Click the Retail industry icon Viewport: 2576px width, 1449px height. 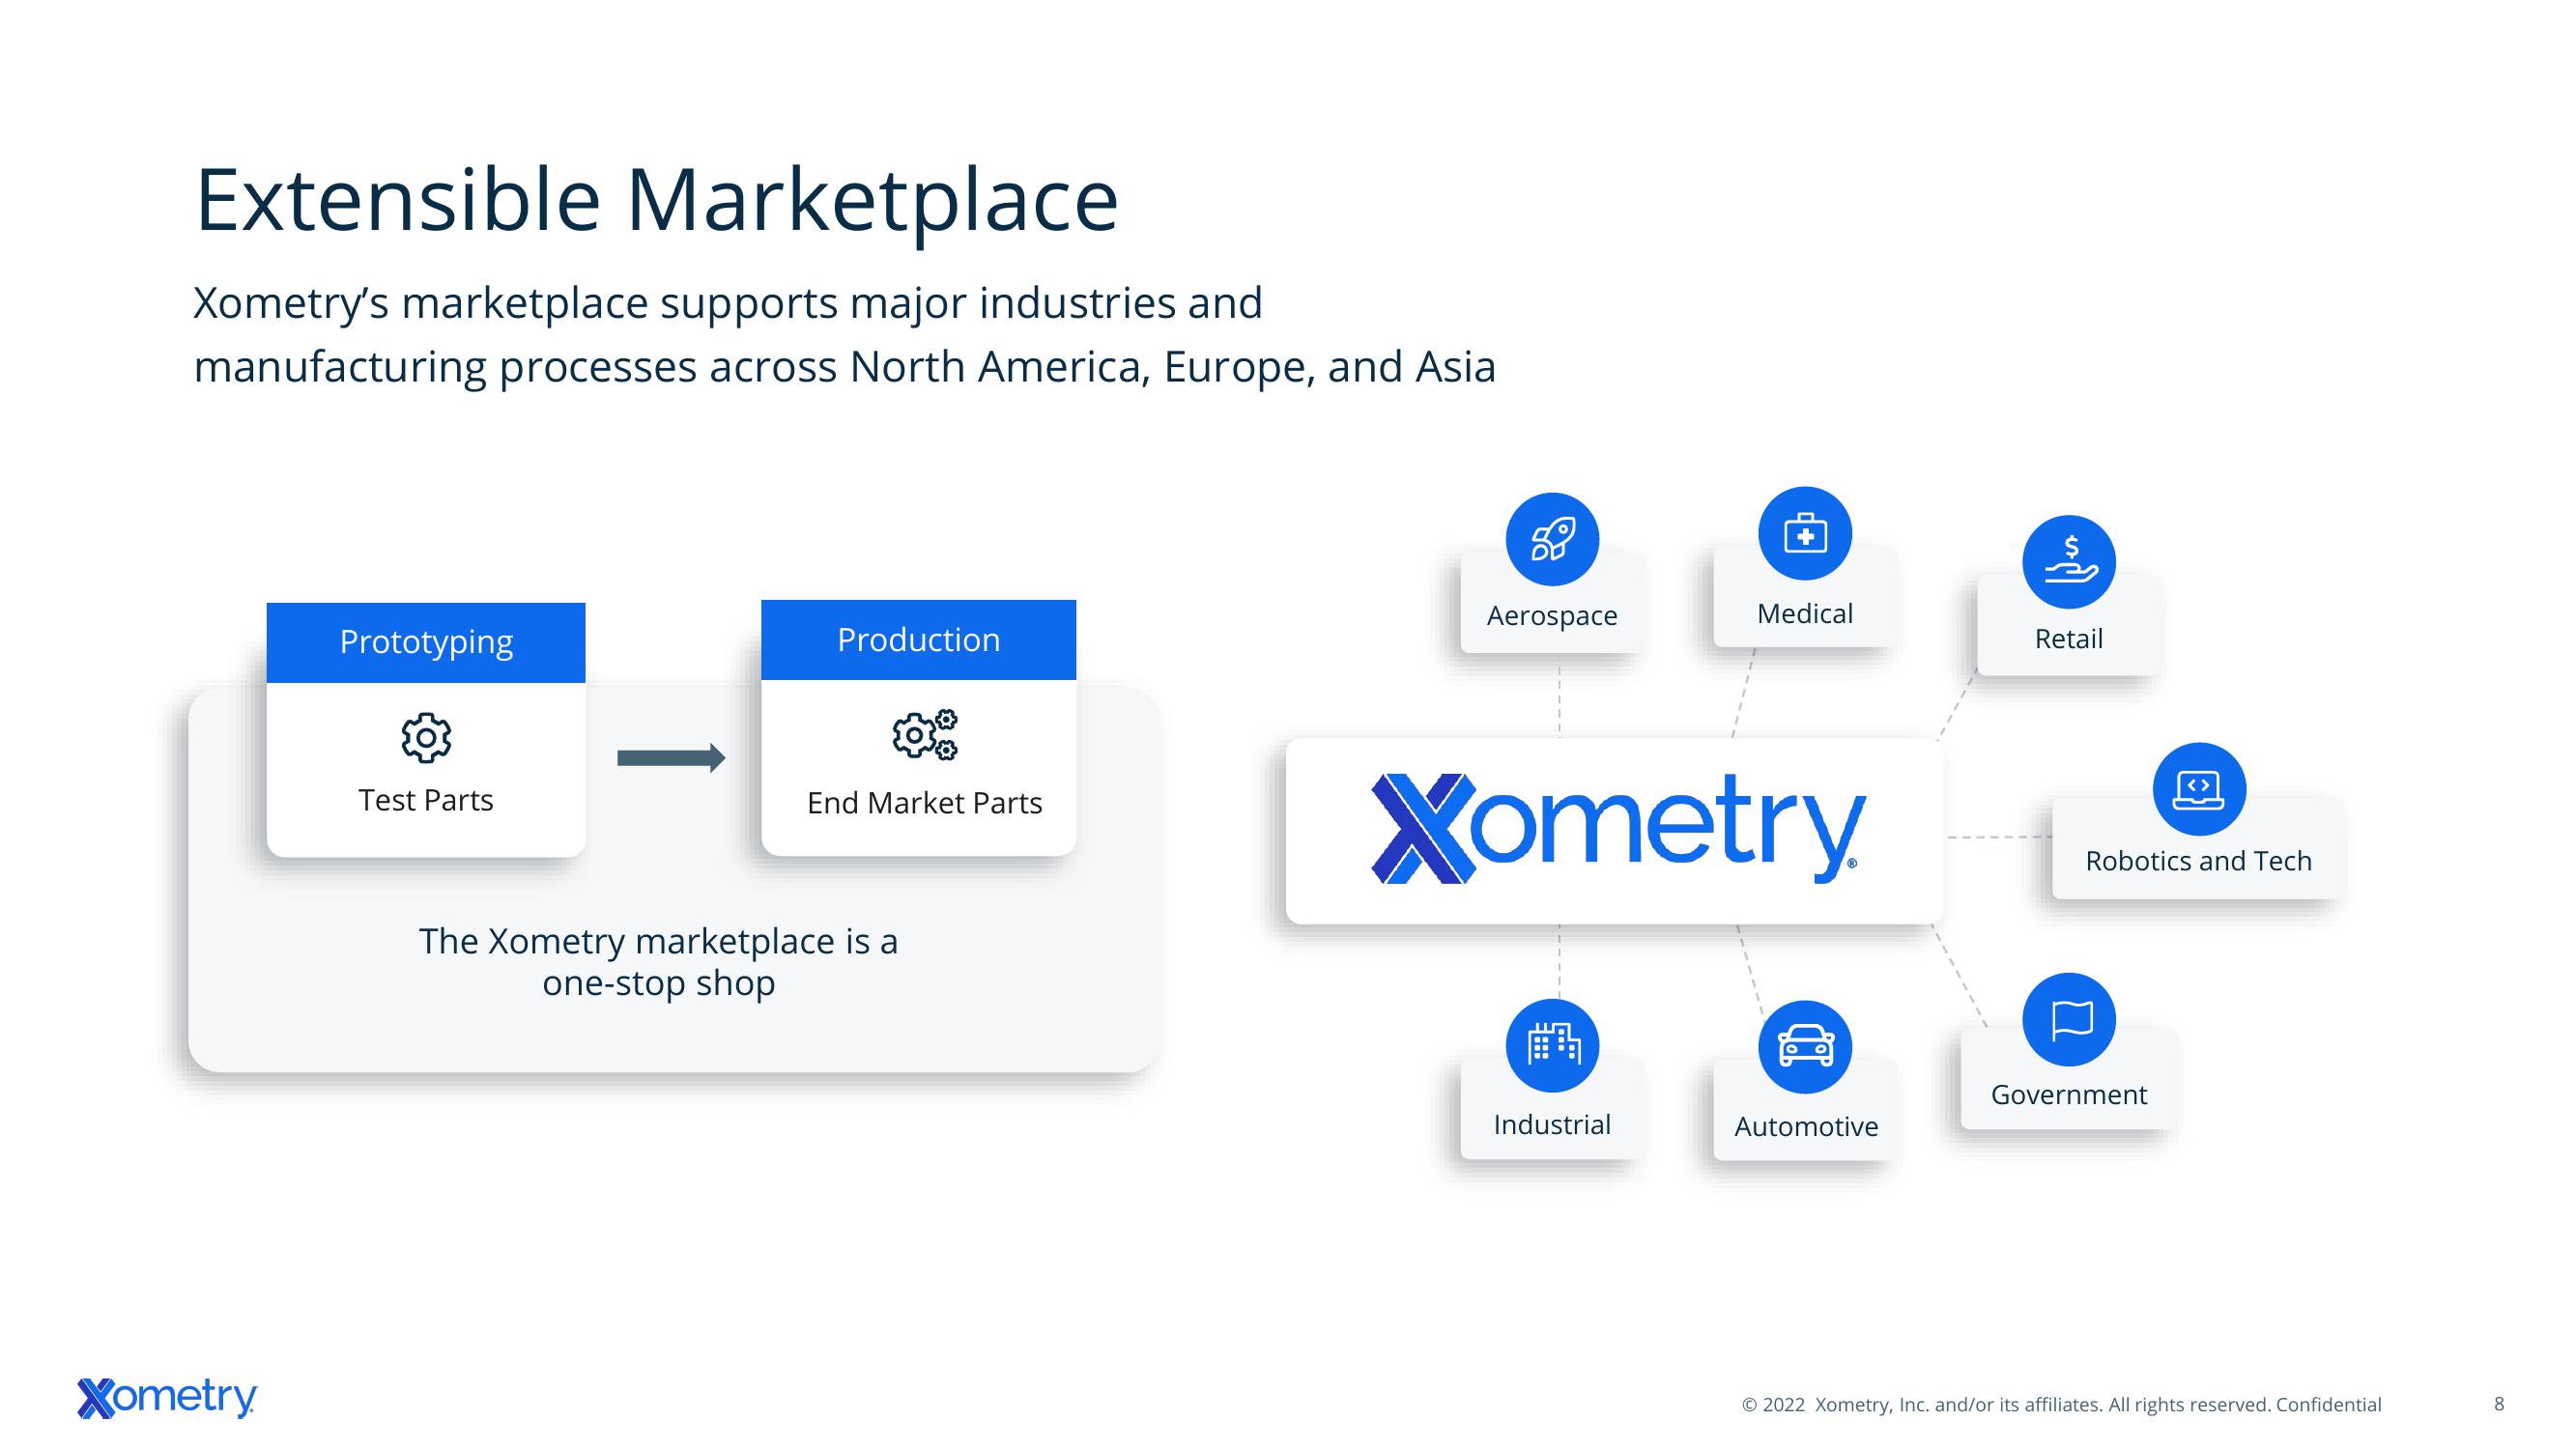2065,568
